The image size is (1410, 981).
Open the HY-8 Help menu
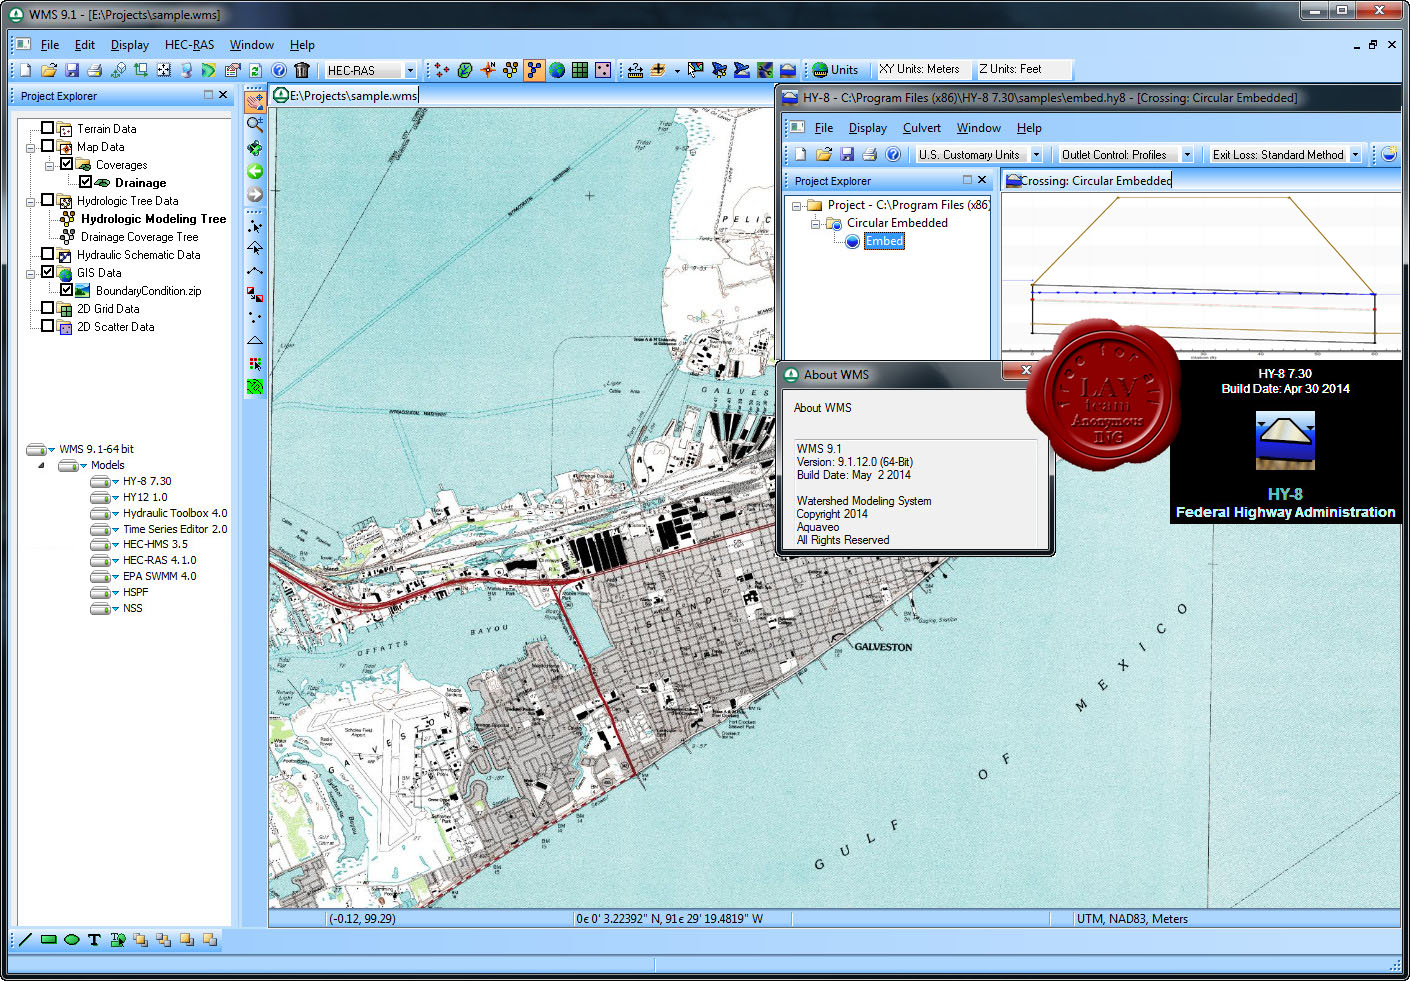pyautogui.click(x=1029, y=128)
